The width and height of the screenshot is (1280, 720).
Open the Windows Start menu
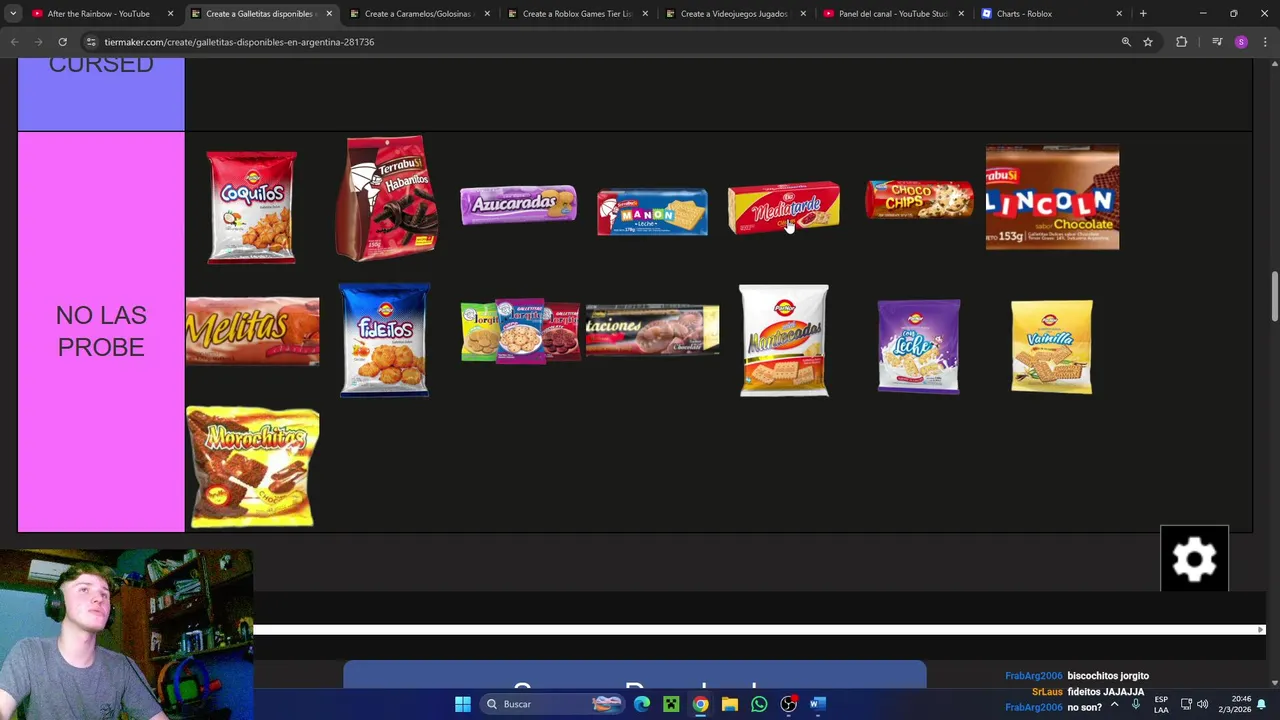[x=463, y=704]
